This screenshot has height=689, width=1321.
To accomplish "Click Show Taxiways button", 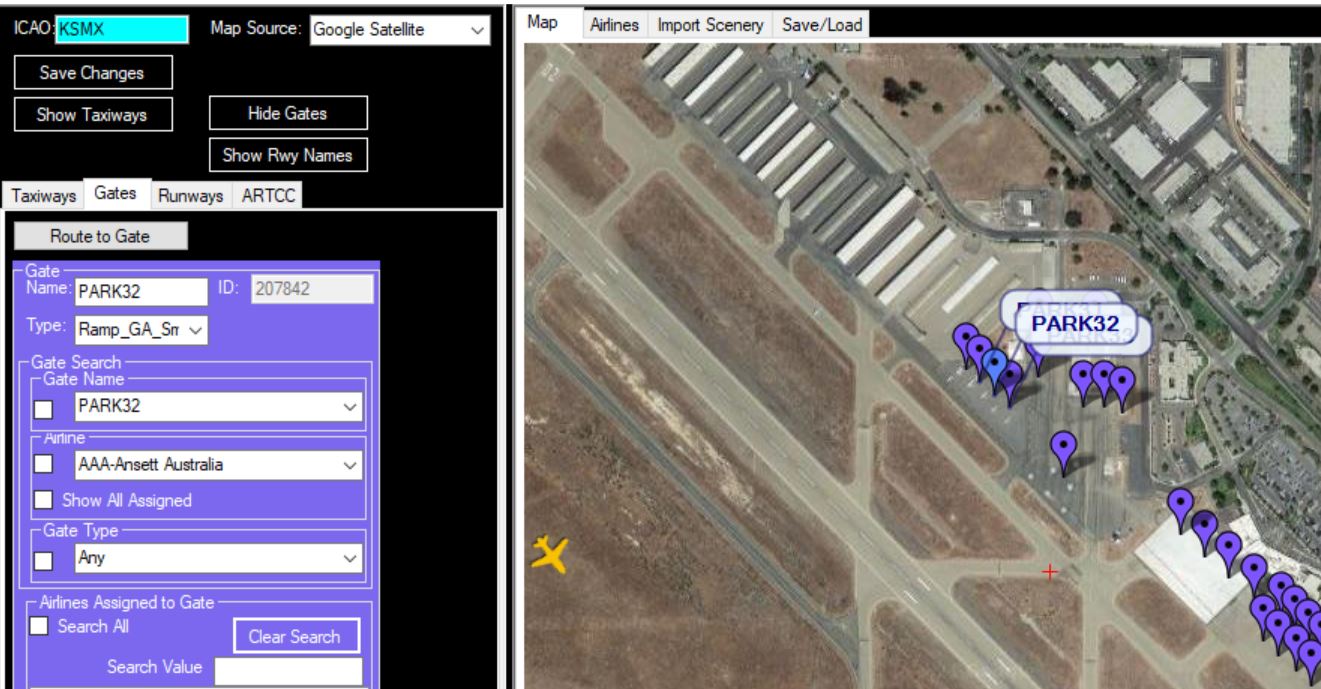I will pyautogui.click(x=92, y=114).
